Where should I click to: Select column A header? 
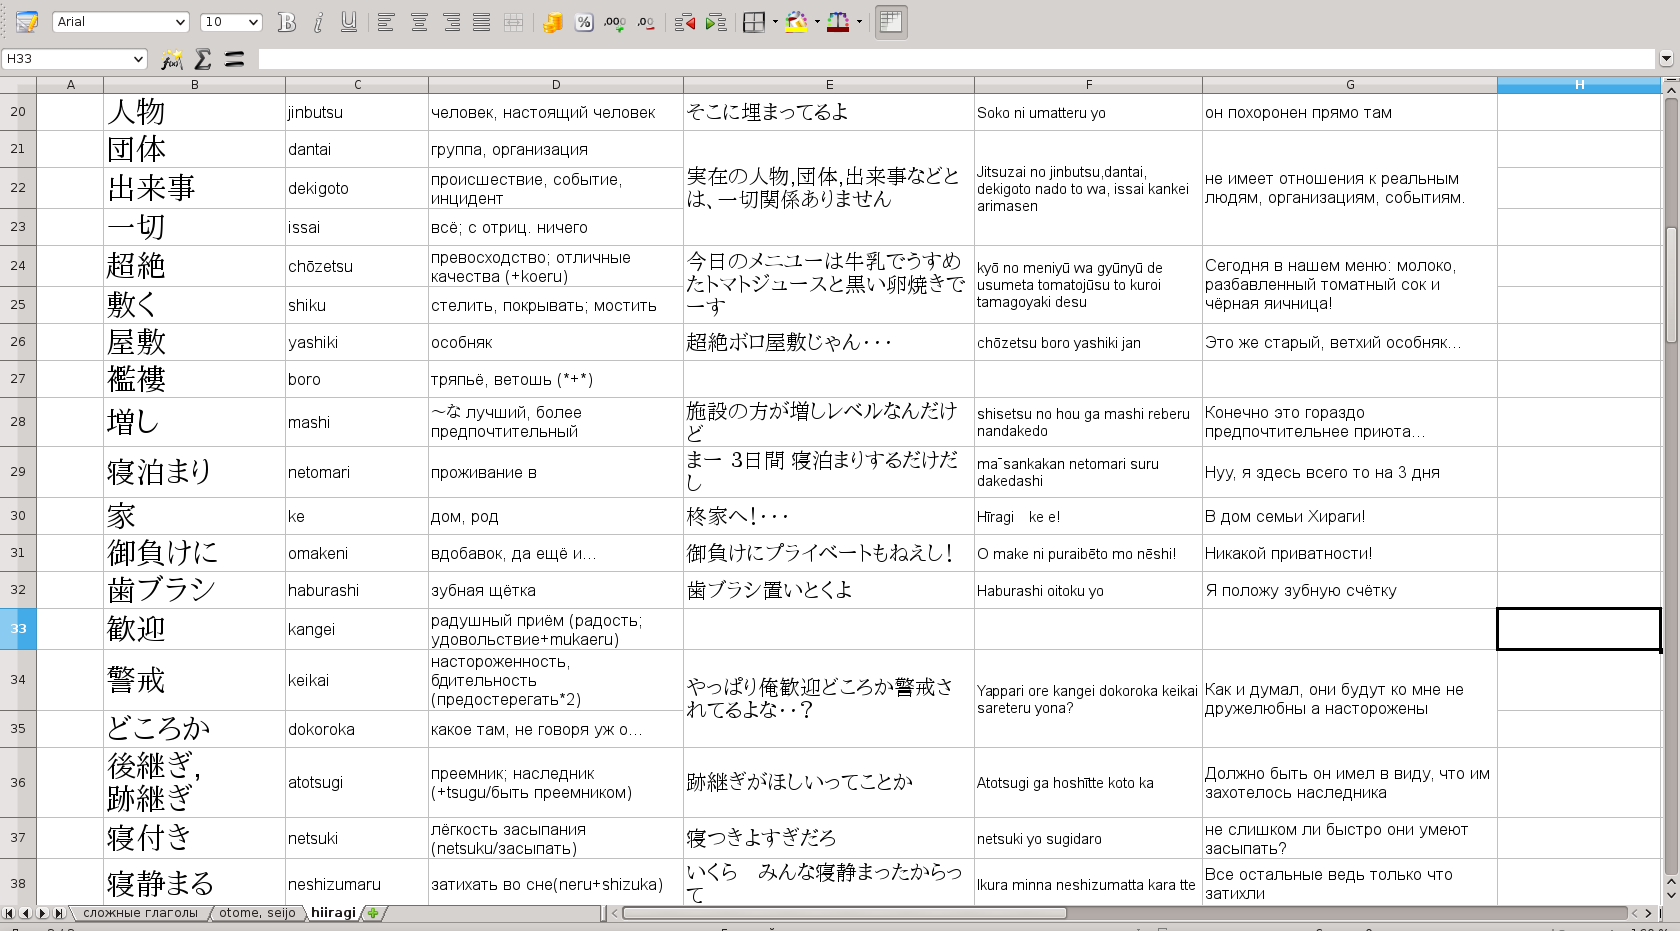click(x=70, y=85)
